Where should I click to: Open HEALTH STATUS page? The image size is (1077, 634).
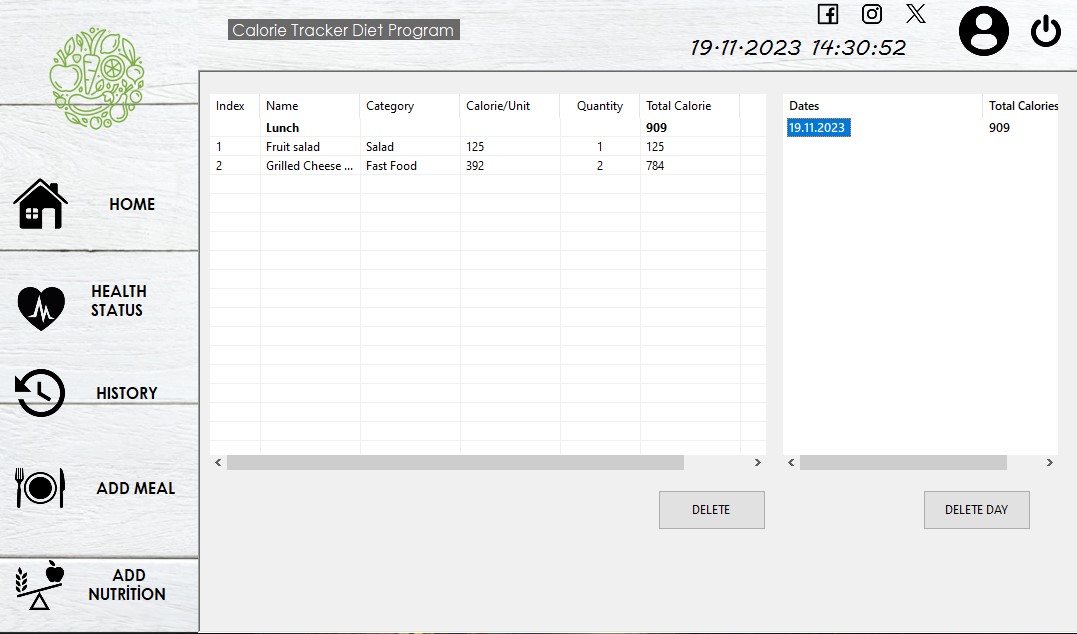tap(118, 301)
